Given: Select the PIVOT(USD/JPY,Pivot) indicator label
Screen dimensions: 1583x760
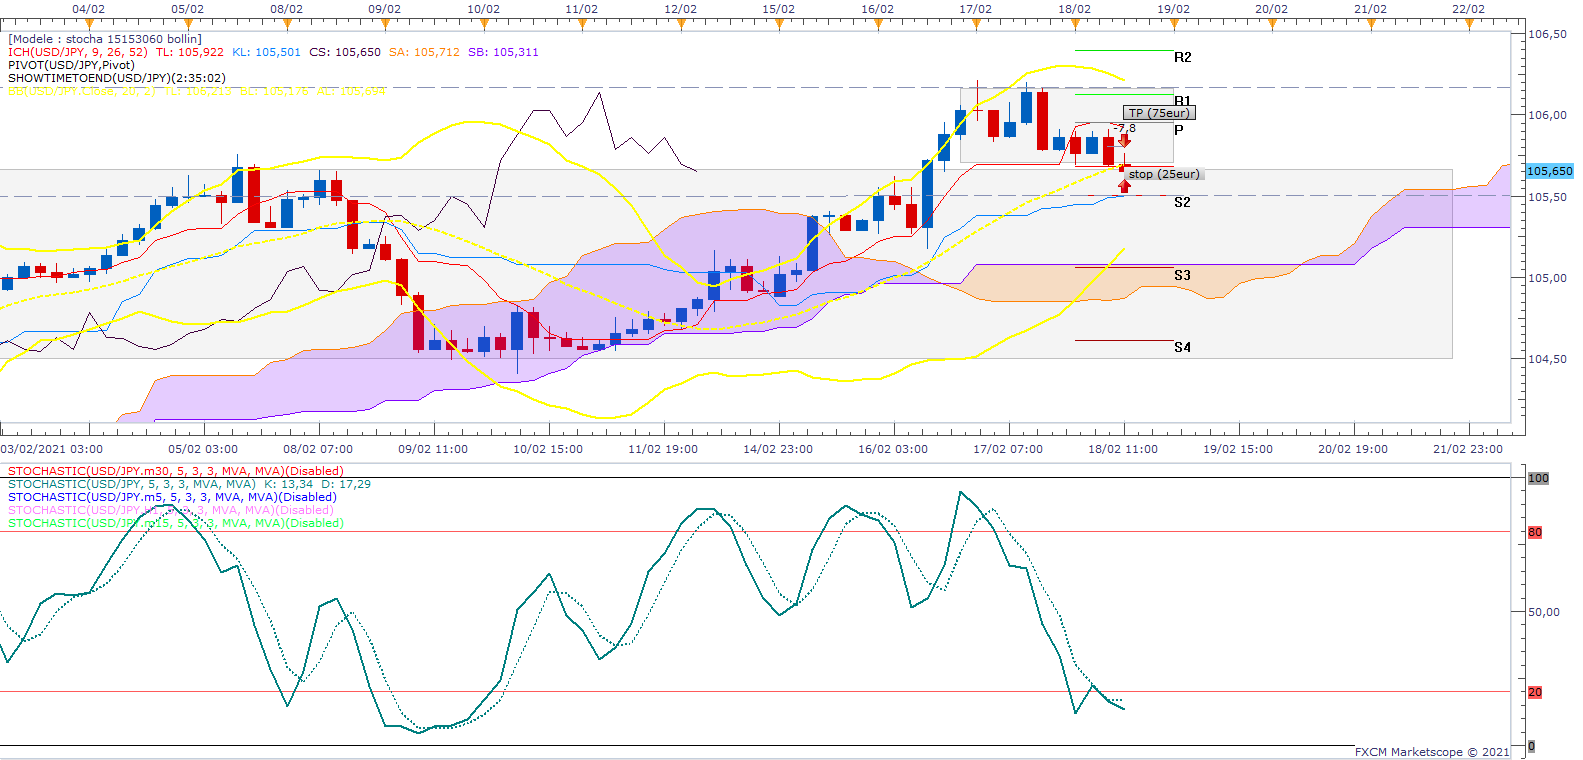Looking at the screenshot, I should 71,65.
